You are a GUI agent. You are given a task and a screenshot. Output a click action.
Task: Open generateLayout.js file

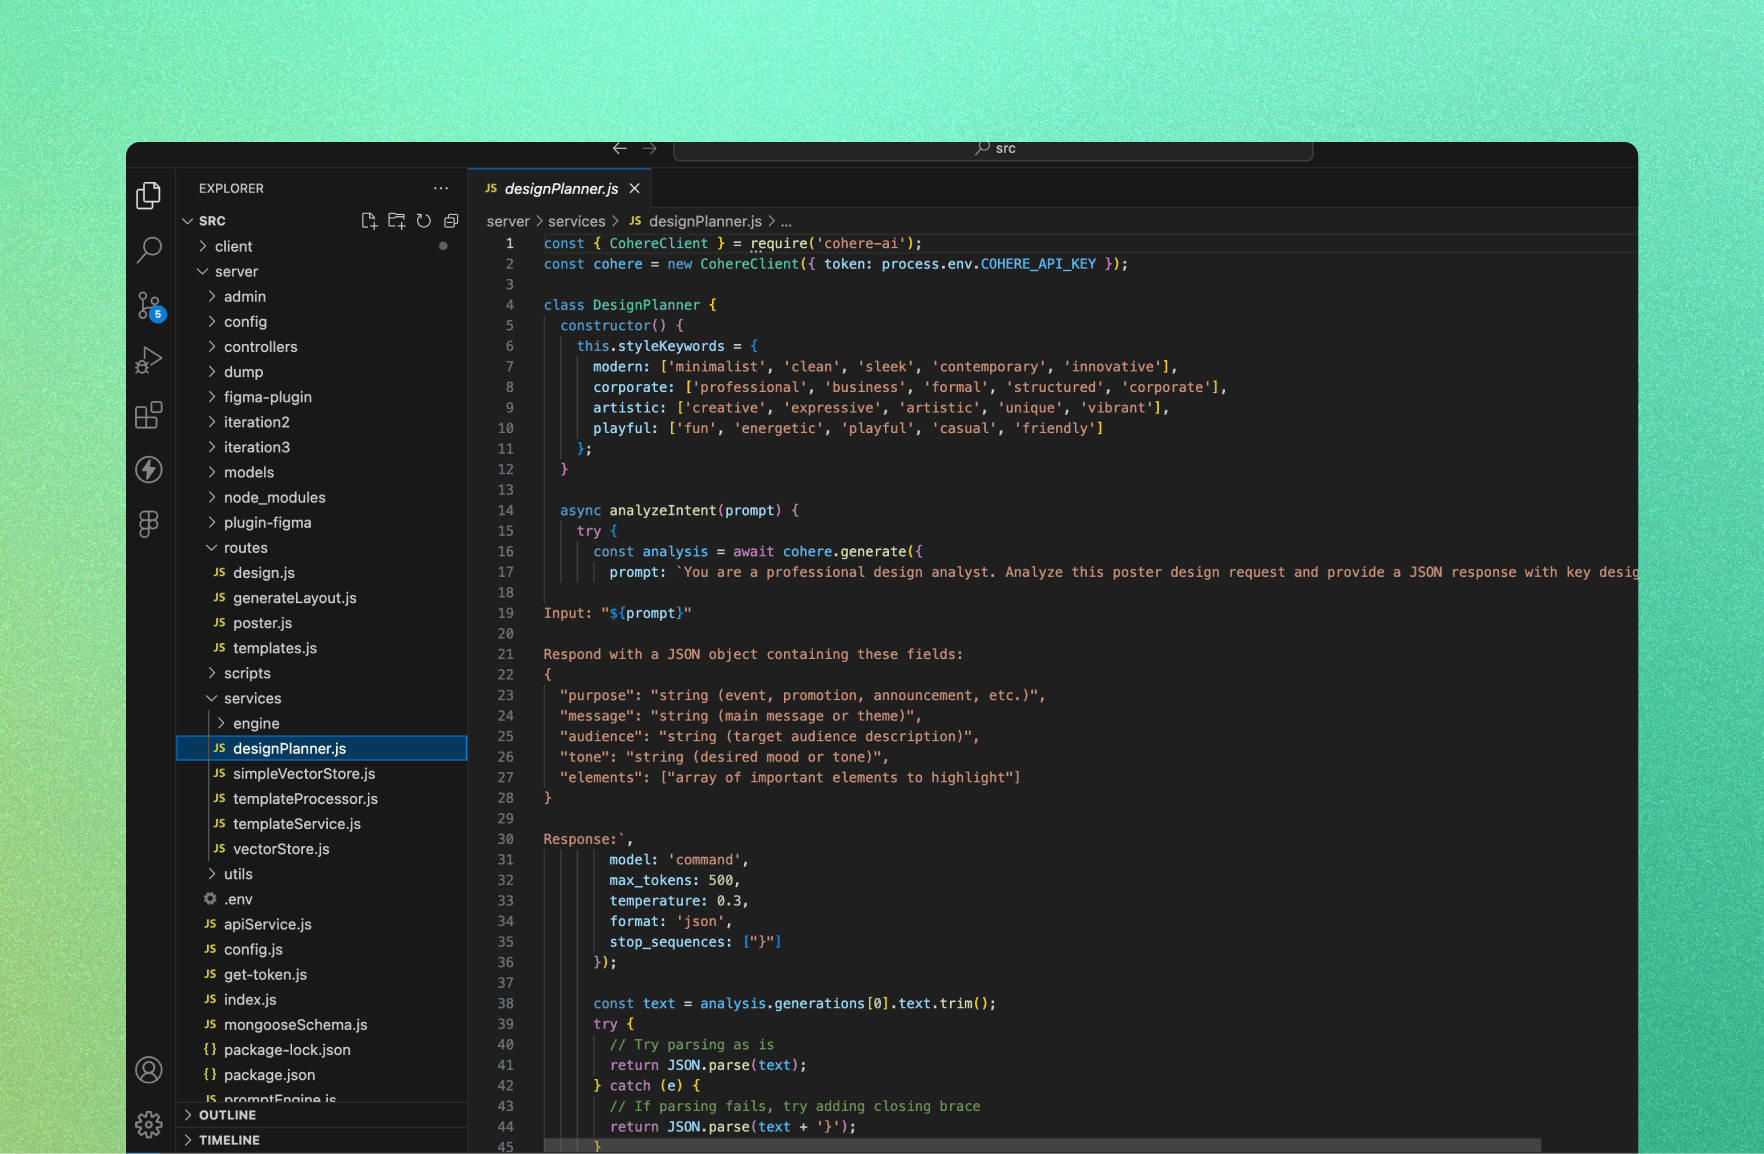coord(321,598)
